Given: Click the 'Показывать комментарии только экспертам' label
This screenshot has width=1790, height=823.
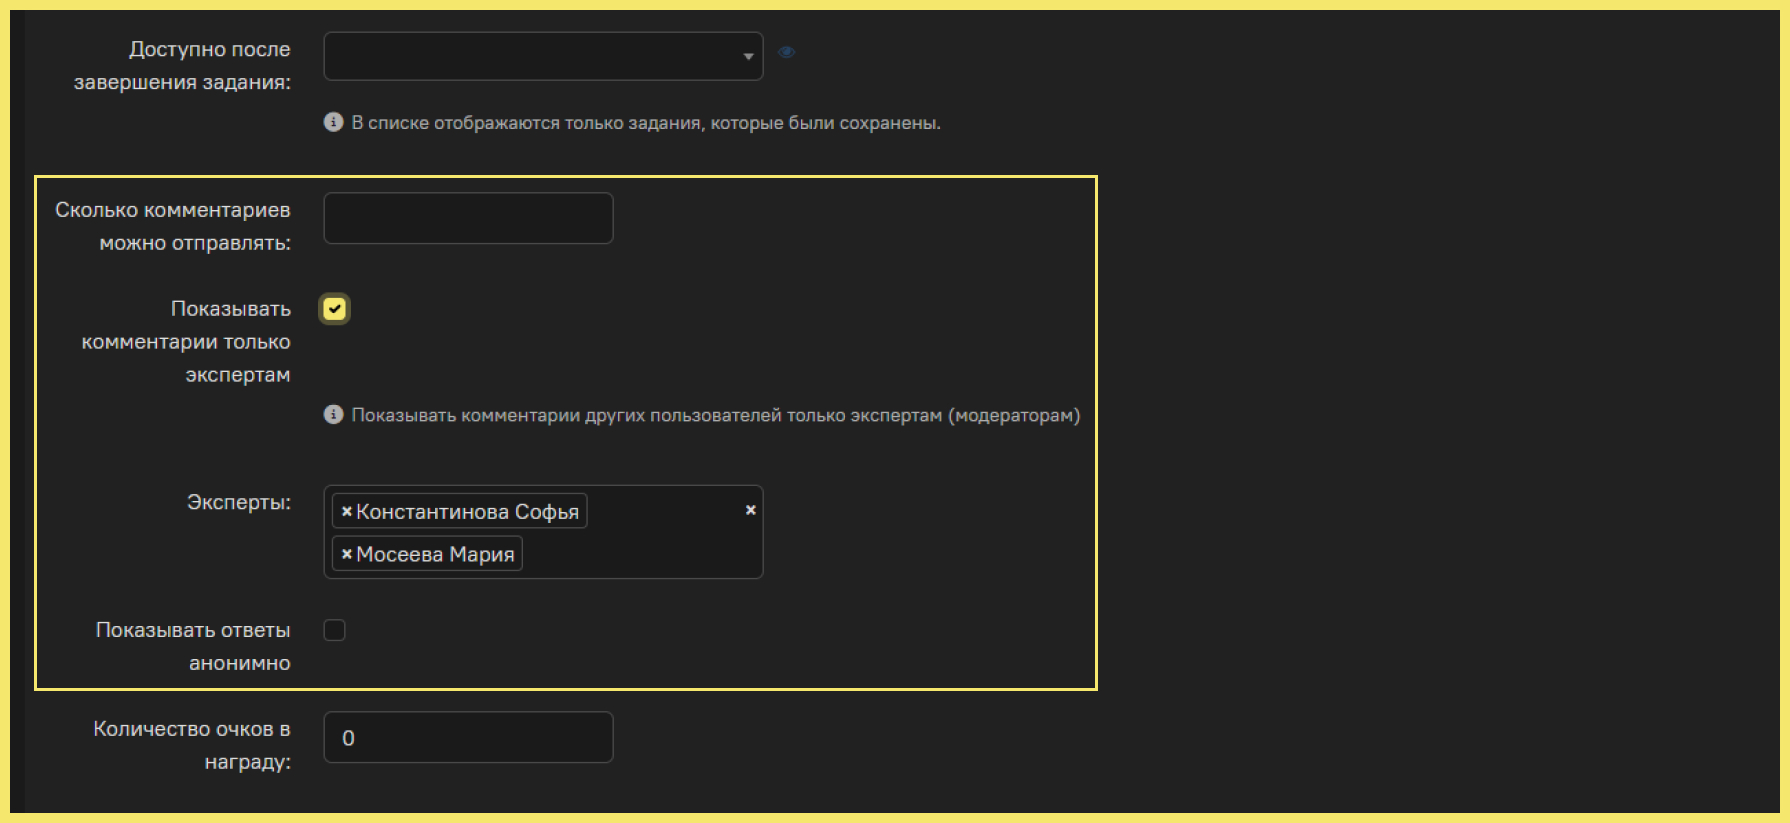Looking at the screenshot, I should [x=186, y=342].
